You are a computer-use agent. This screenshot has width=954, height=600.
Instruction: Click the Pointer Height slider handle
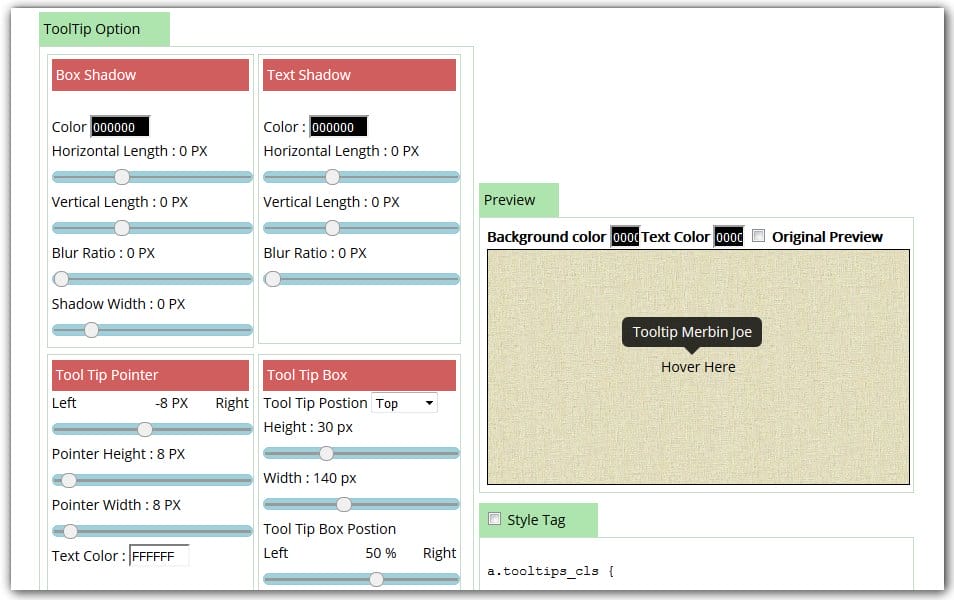[68, 480]
